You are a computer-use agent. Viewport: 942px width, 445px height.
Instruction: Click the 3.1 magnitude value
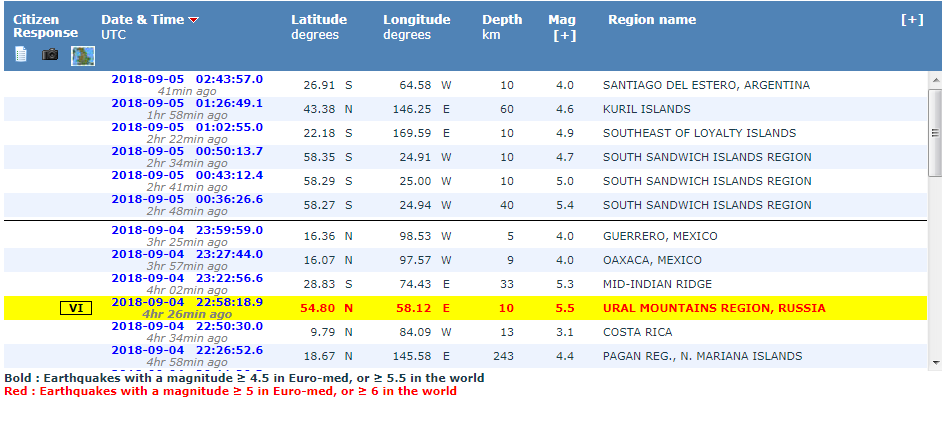565,332
